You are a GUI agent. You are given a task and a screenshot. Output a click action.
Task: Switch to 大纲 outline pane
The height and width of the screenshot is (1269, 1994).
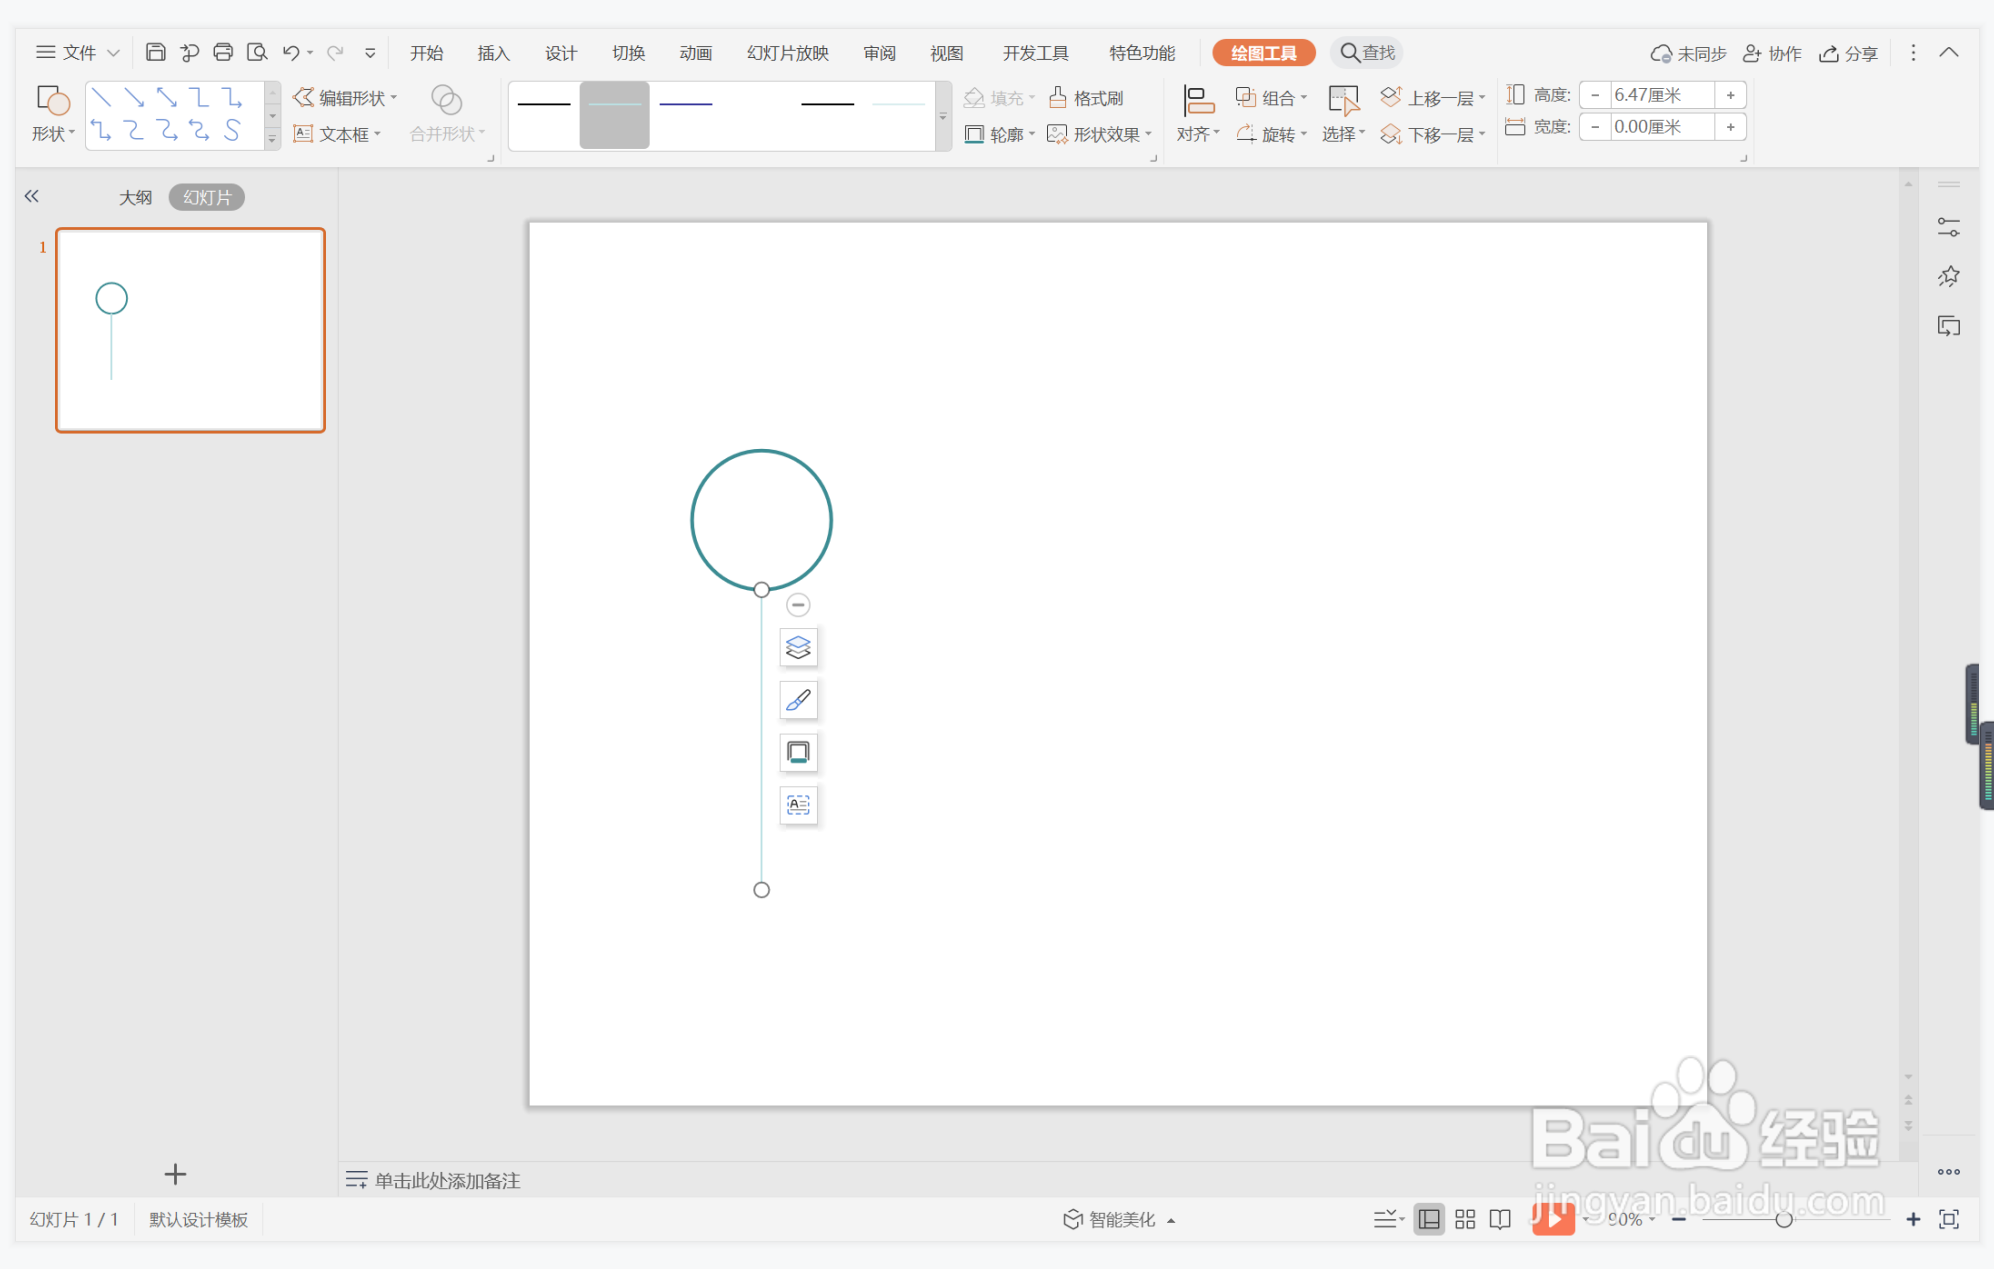[135, 197]
